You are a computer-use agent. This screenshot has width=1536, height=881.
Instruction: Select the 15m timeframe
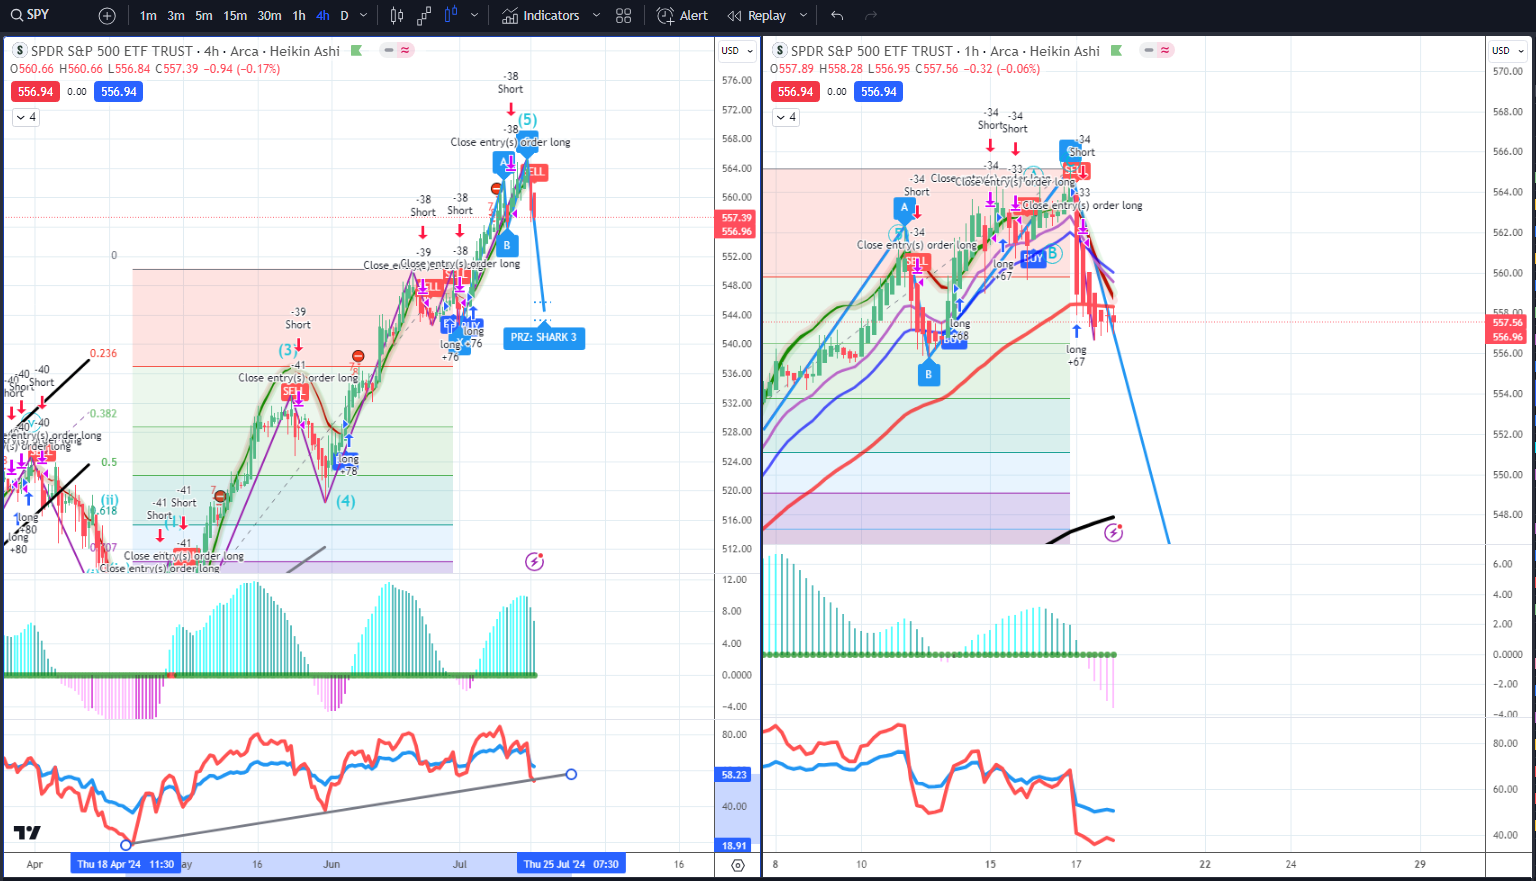click(235, 16)
